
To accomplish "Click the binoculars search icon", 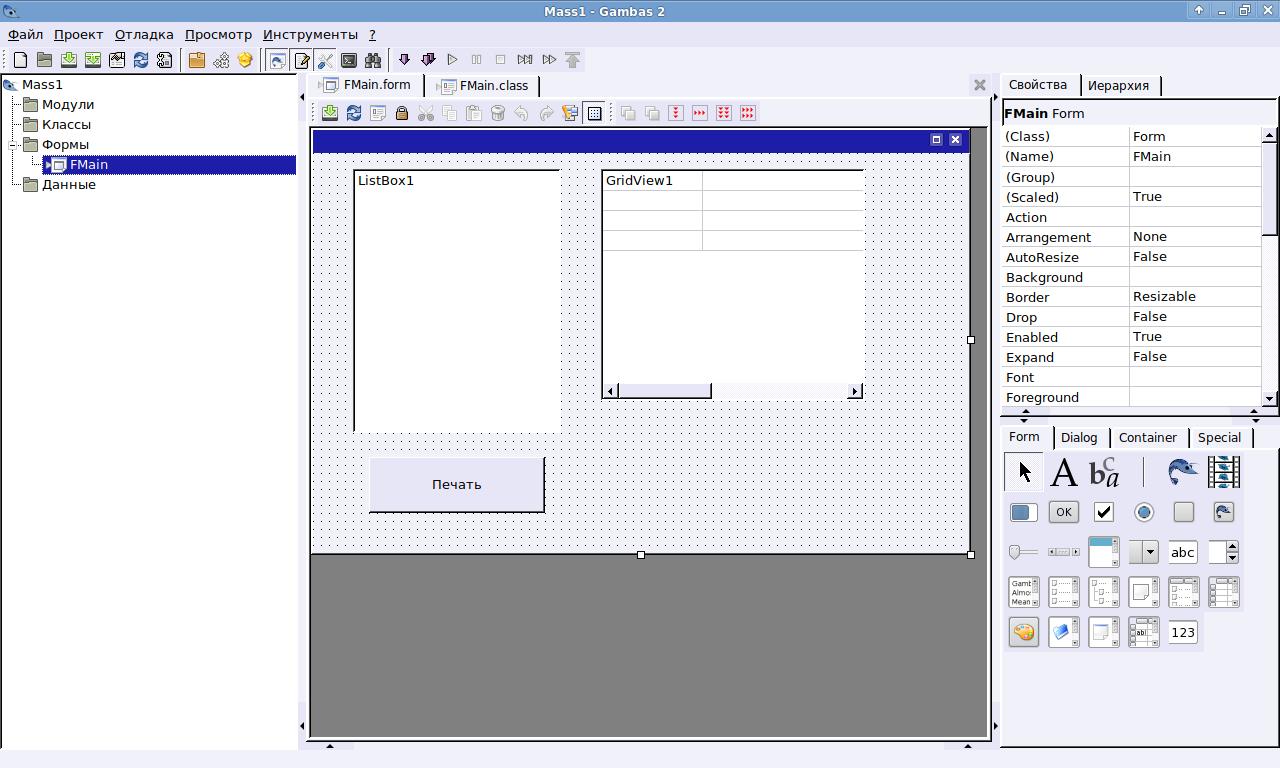I will pos(373,60).
